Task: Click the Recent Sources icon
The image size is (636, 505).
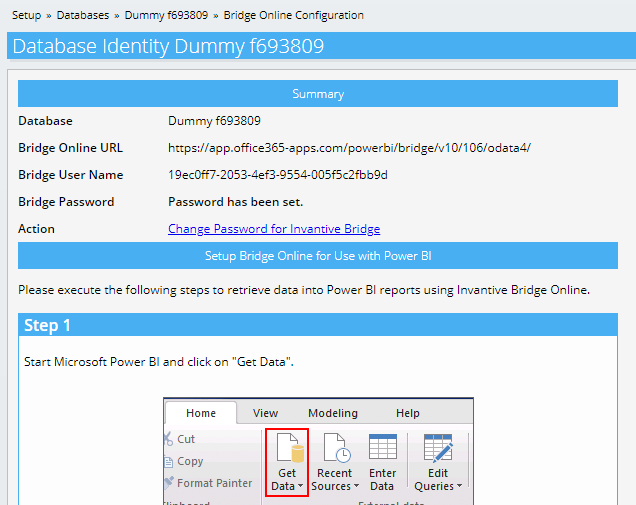Action: coord(337,447)
